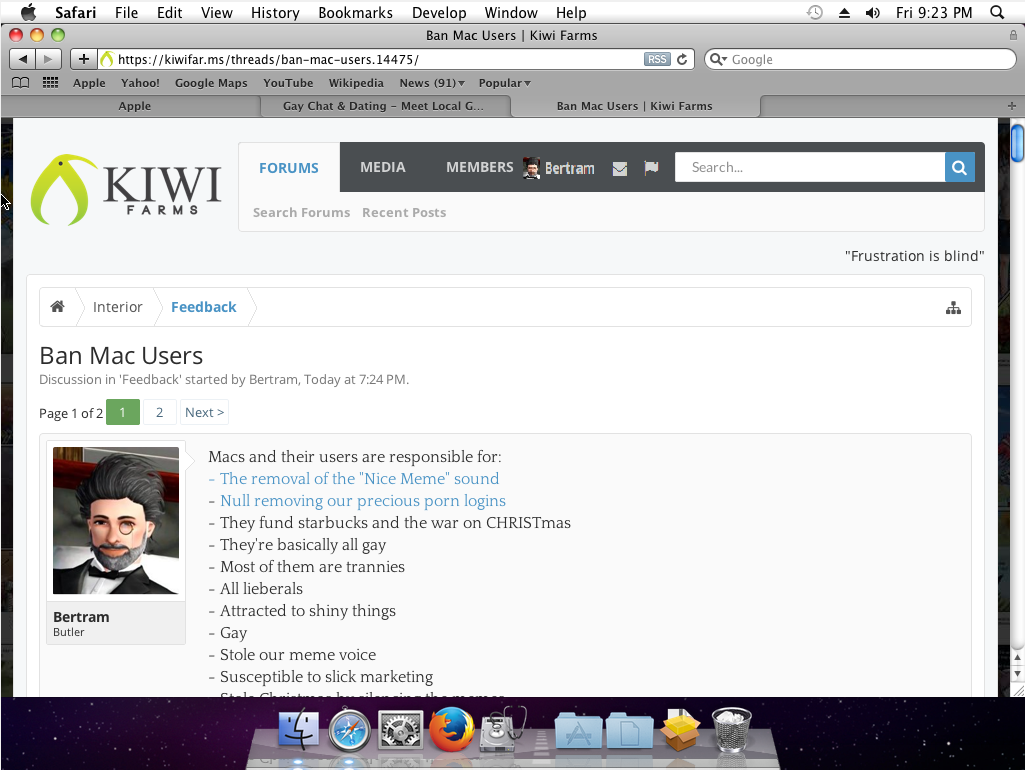This screenshot has width=1025, height=770.
Task: Click Wikipedia bookmark
Action: (356, 83)
